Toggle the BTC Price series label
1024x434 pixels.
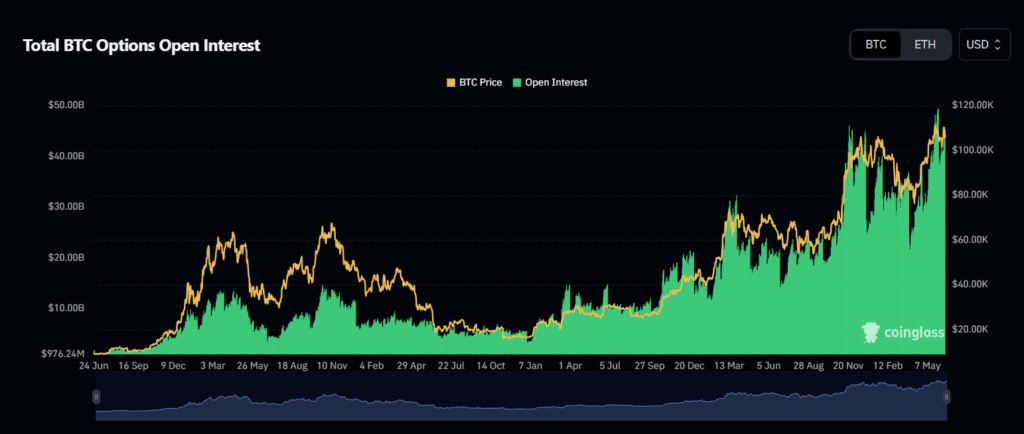(480, 82)
